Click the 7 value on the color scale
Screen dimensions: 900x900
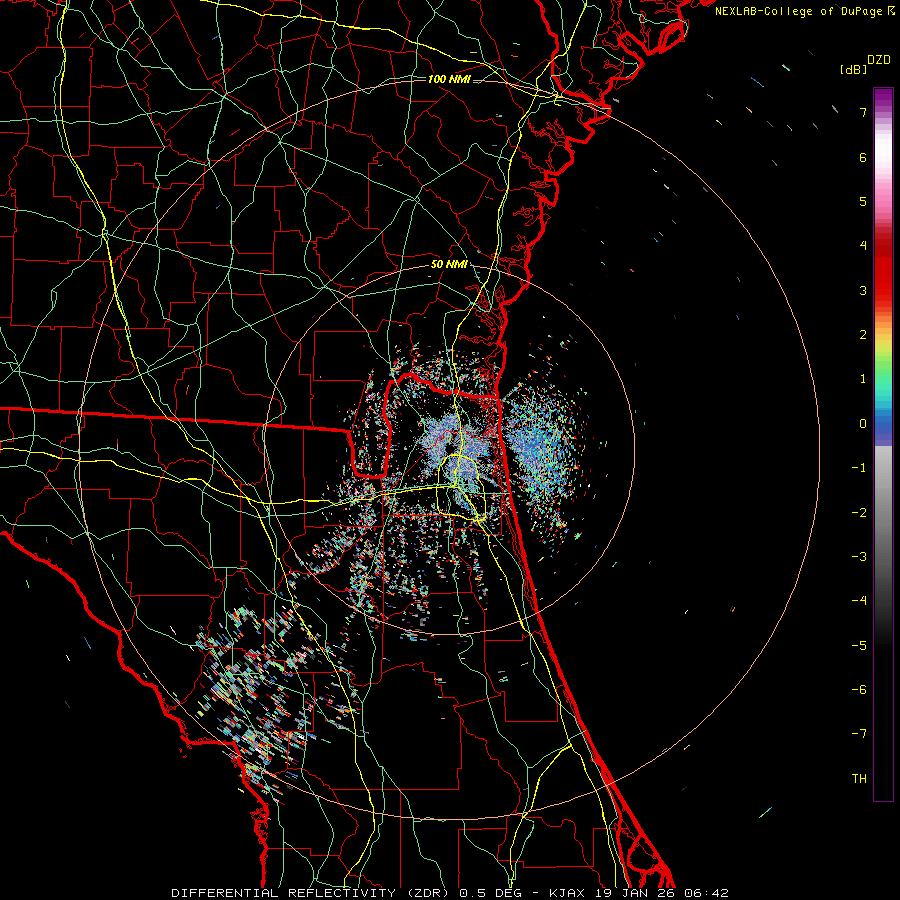863,113
